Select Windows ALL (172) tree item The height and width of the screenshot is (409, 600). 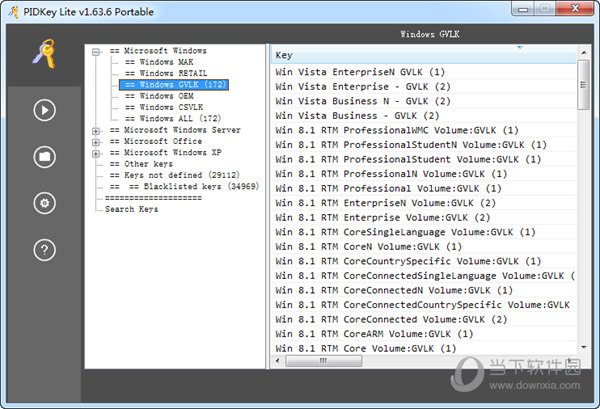pos(173,119)
